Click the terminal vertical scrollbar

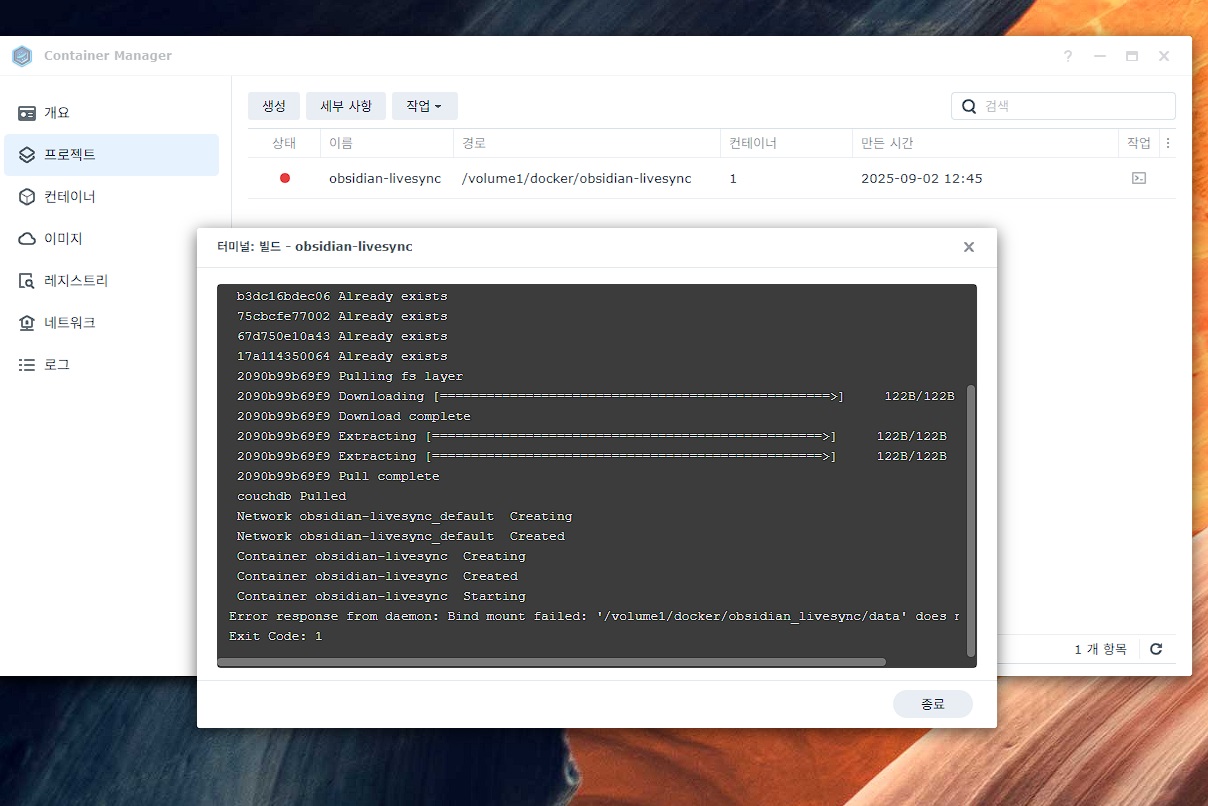(970, 520)
